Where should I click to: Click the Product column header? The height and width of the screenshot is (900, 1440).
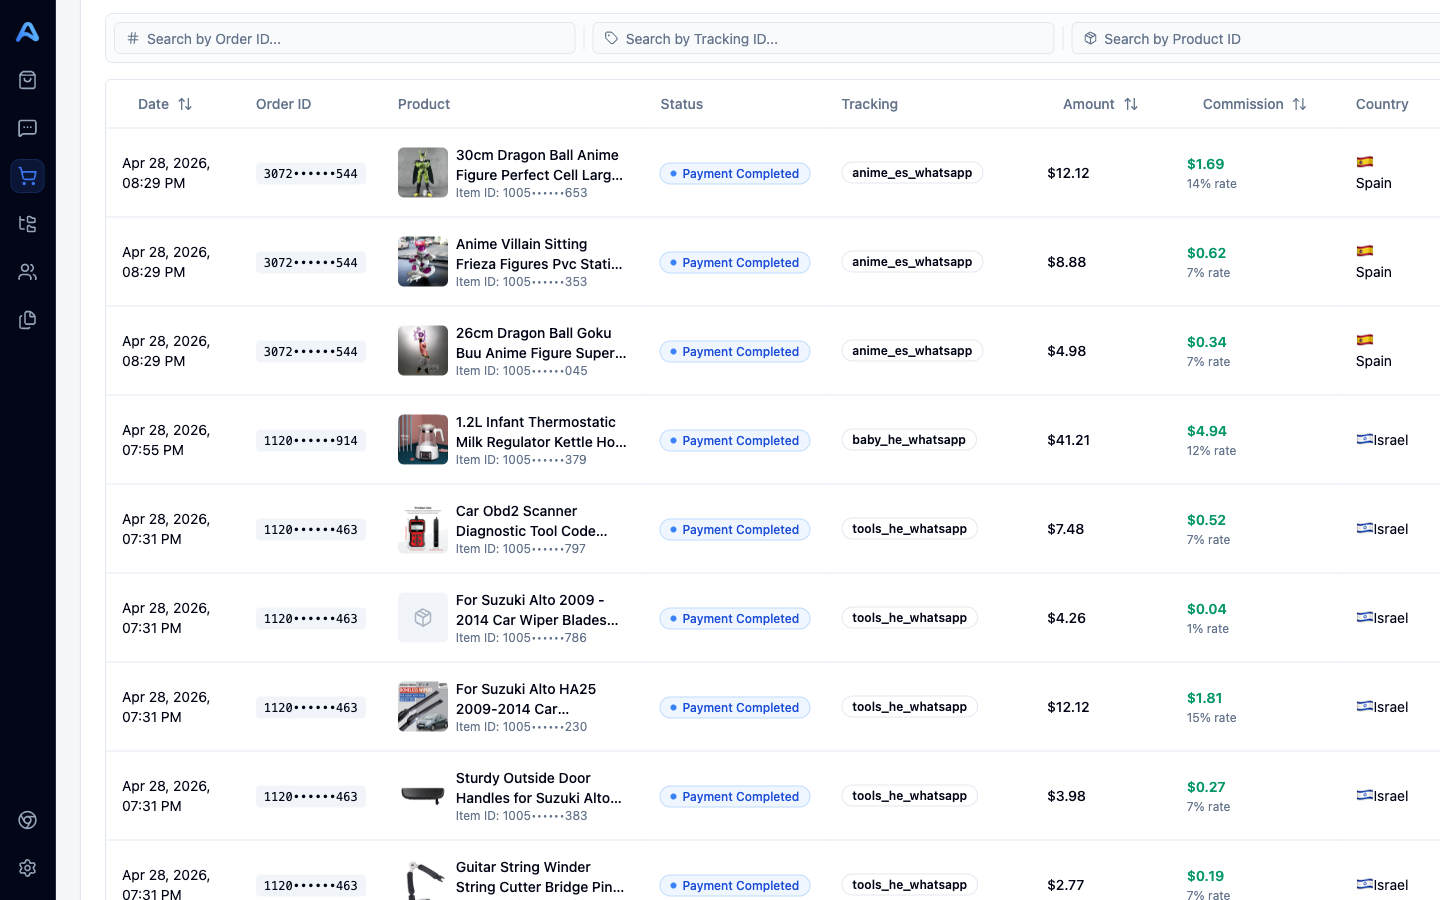pyautogui.click(x=424, y=104)
